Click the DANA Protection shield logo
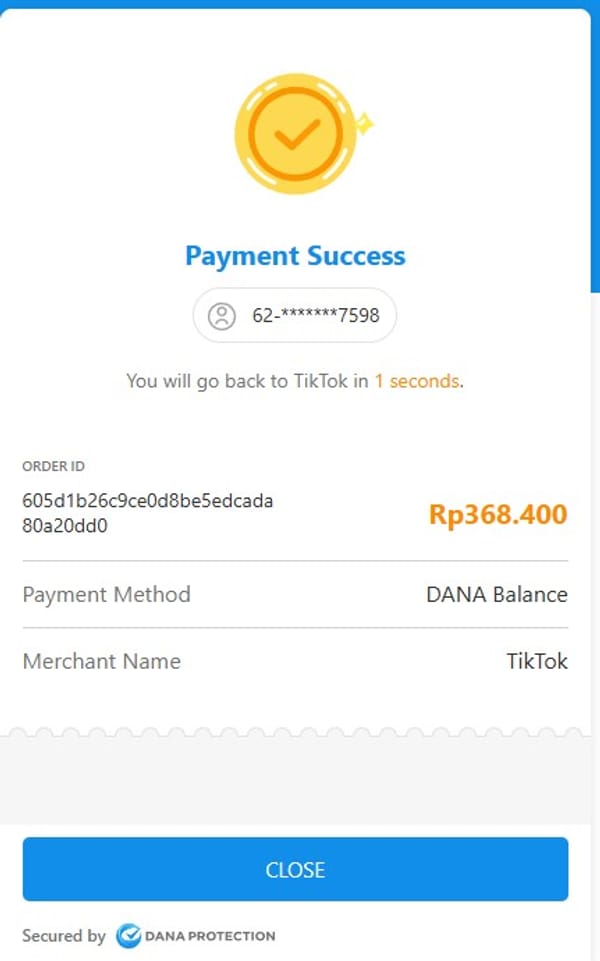Screen dimensions: 600x961 [x=129, y=935]
